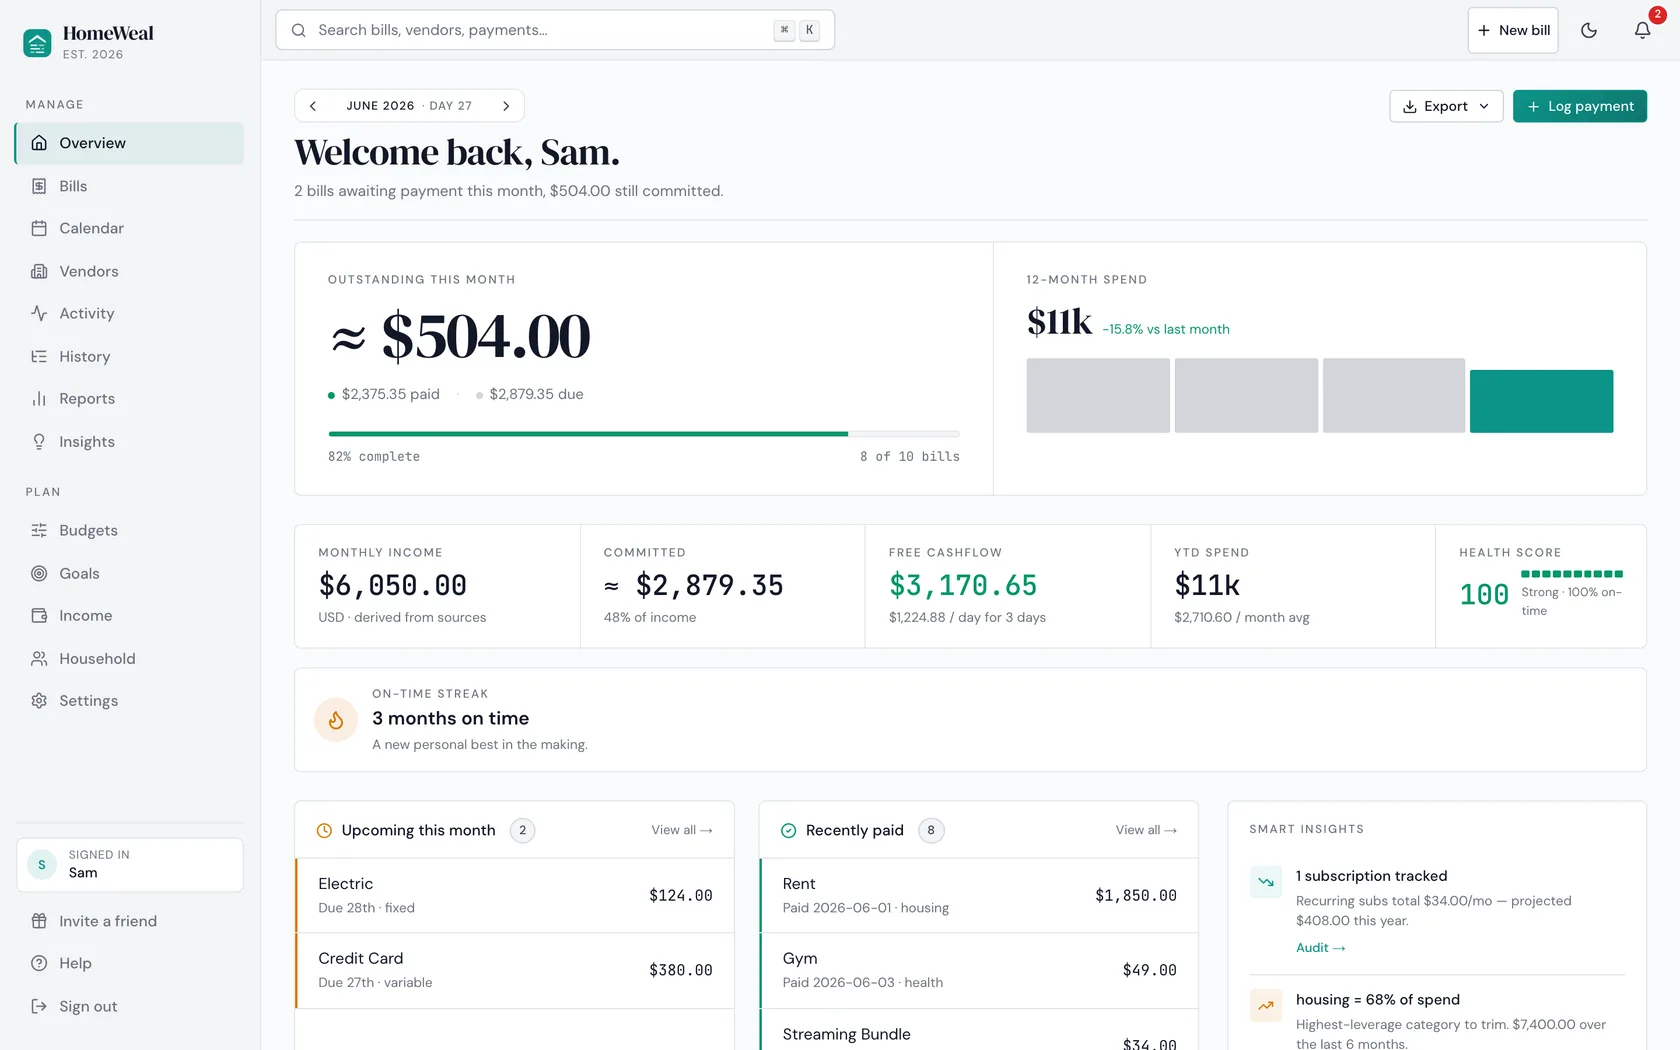
Task: Select Reports in the sidebar
Action: click(129, 398)
